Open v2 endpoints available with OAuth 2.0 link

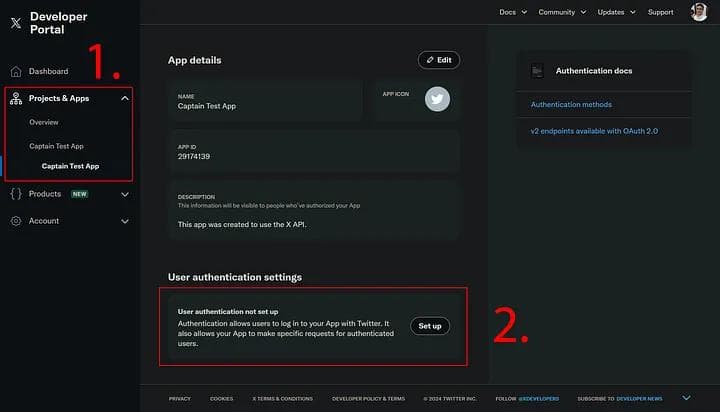click(x=594, y=131)
